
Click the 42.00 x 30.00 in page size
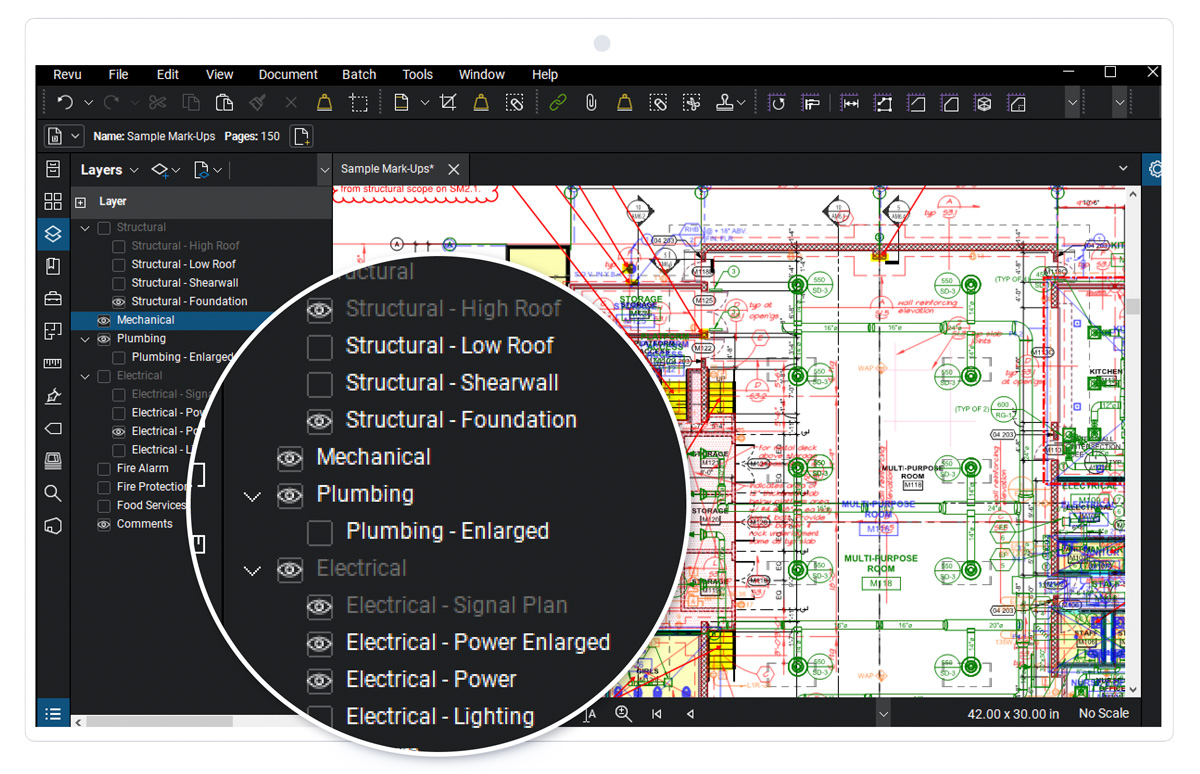pos(1013,714)
